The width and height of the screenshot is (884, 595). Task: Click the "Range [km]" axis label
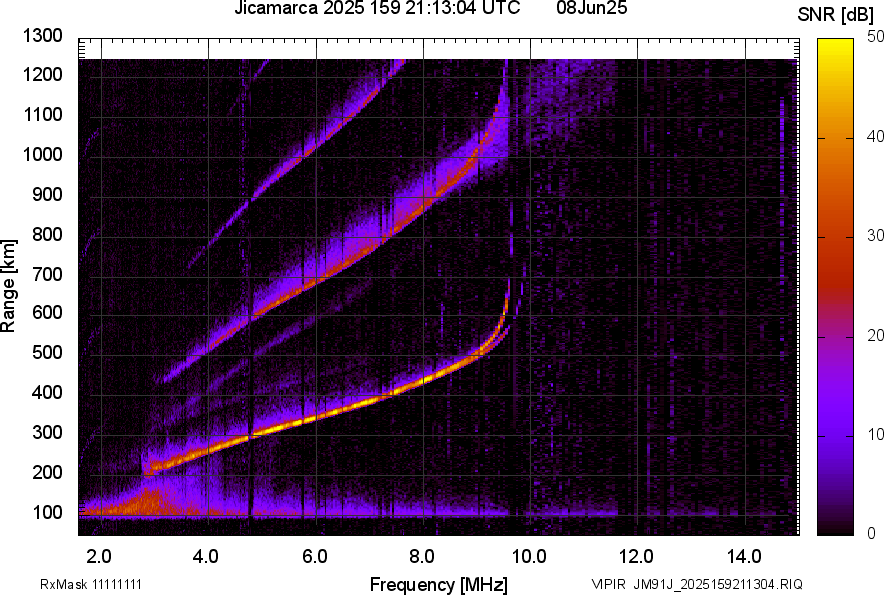coord(8,286)
